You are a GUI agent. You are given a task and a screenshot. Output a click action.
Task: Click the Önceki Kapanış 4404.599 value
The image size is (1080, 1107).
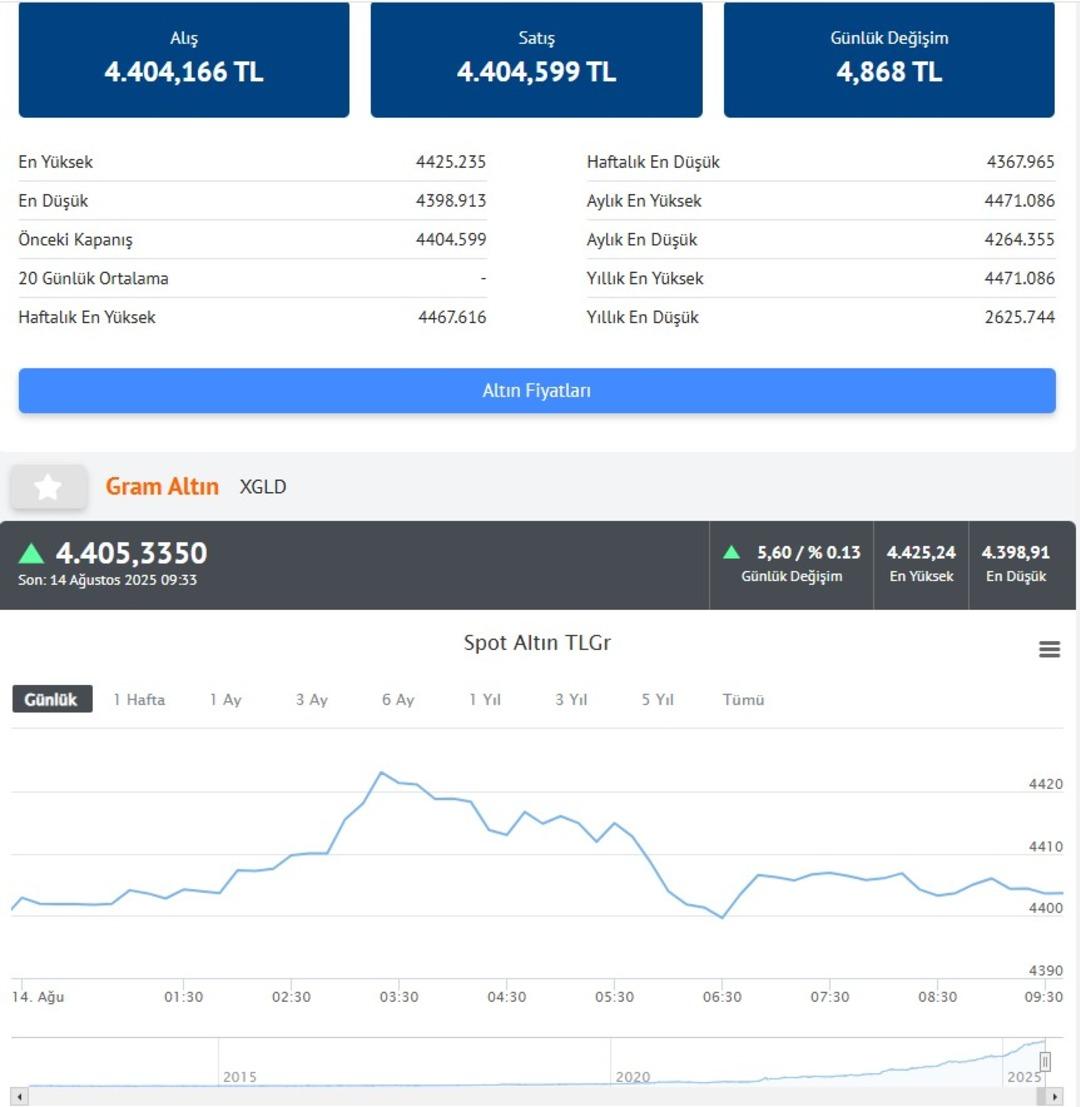(450, 239)
